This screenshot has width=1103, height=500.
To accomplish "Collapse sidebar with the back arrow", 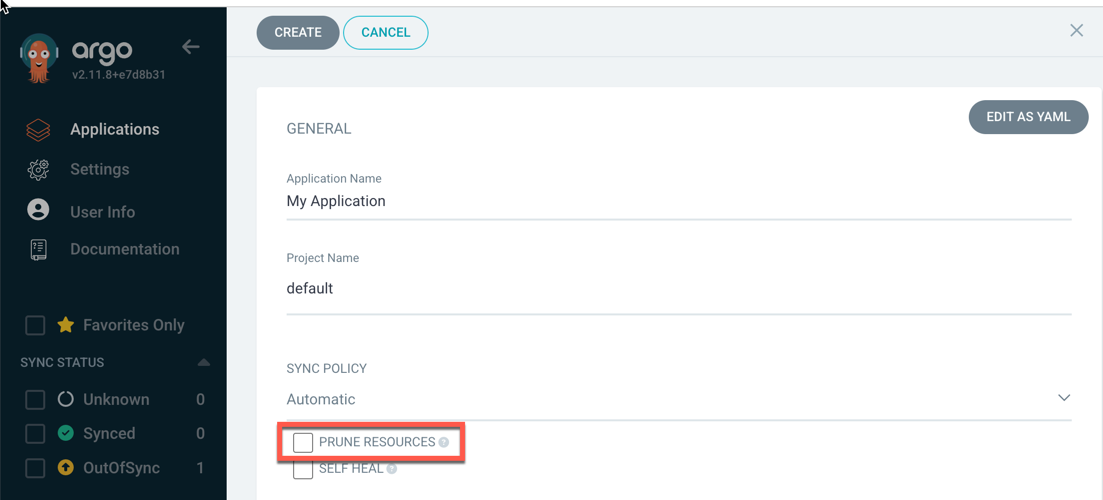I will pos(191,47).
